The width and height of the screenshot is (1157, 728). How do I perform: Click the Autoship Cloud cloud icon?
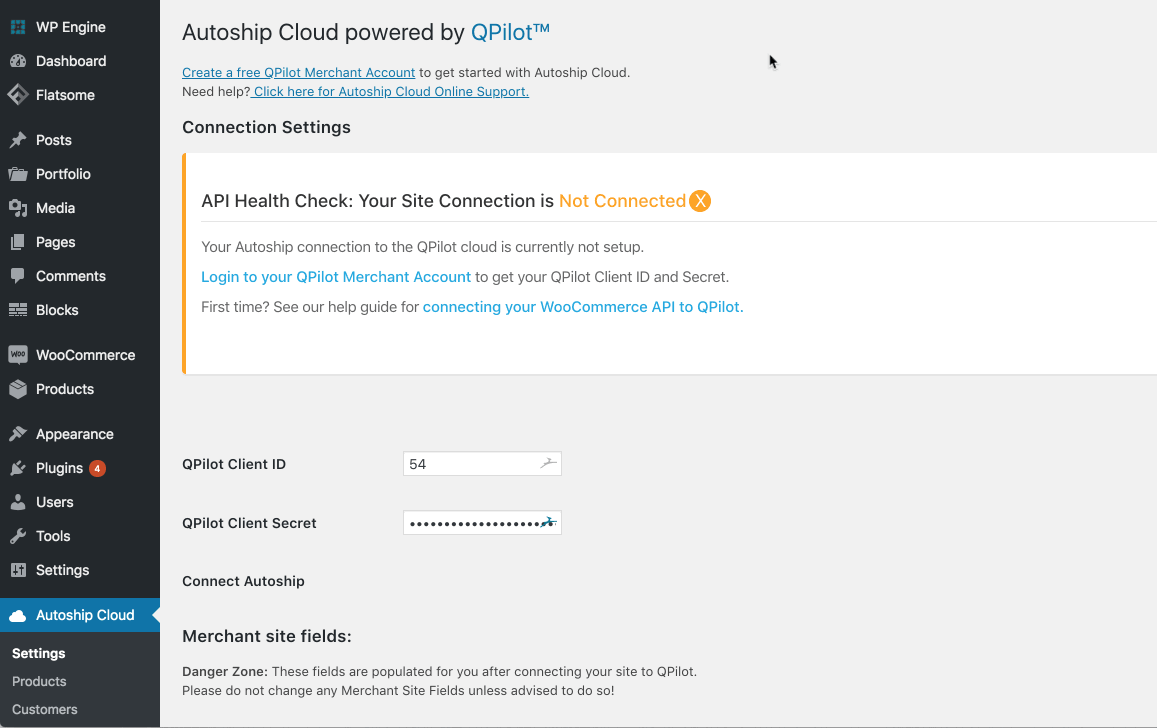pos(18,615)
